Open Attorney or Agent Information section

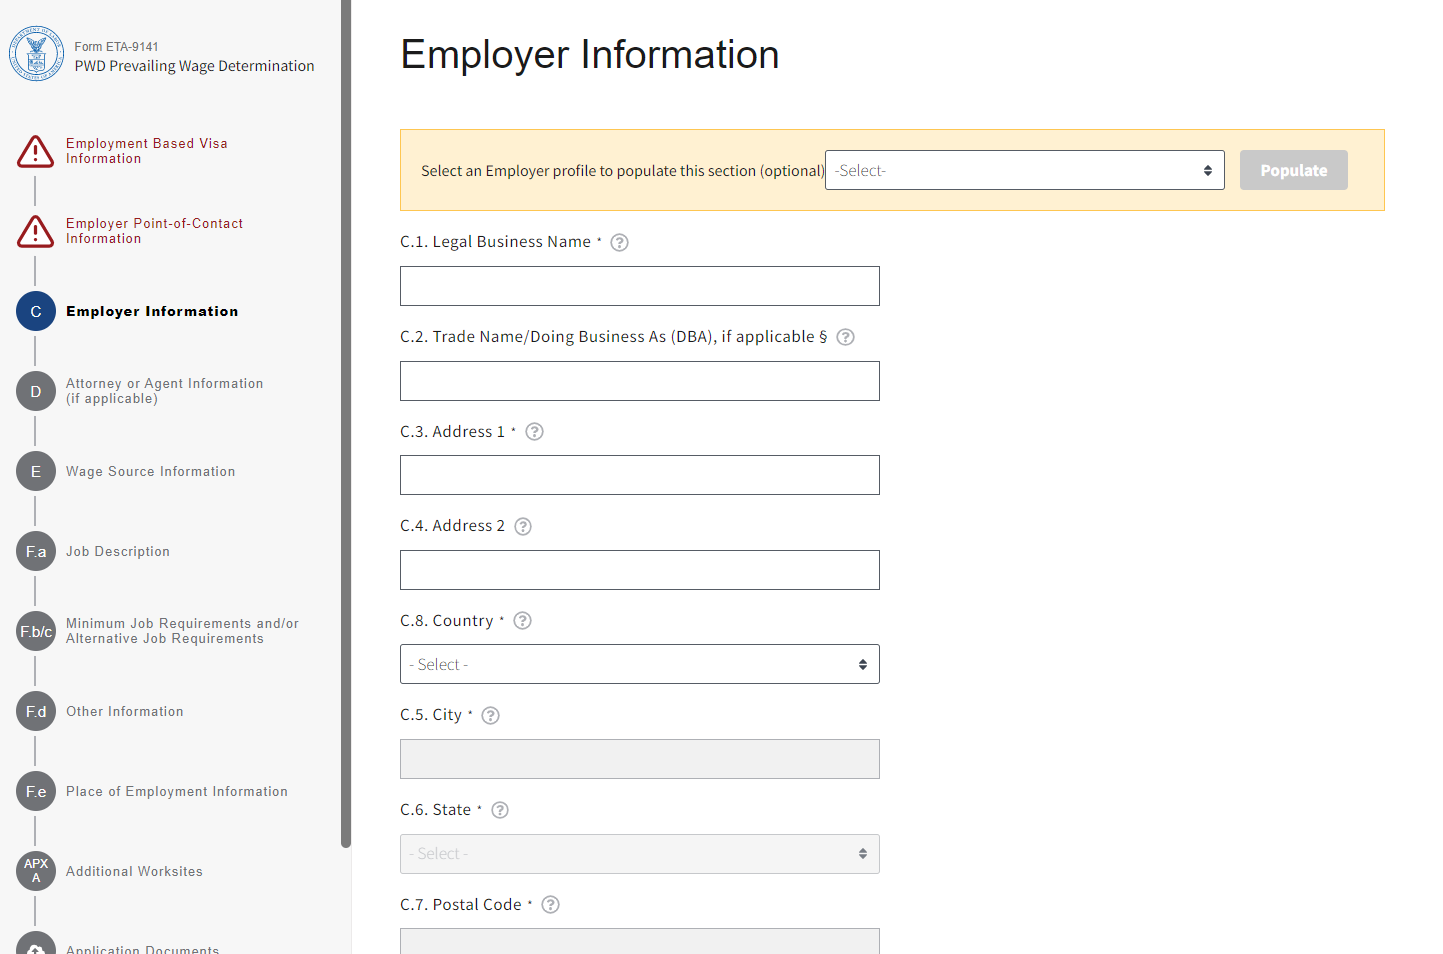[x=164, y=391]
